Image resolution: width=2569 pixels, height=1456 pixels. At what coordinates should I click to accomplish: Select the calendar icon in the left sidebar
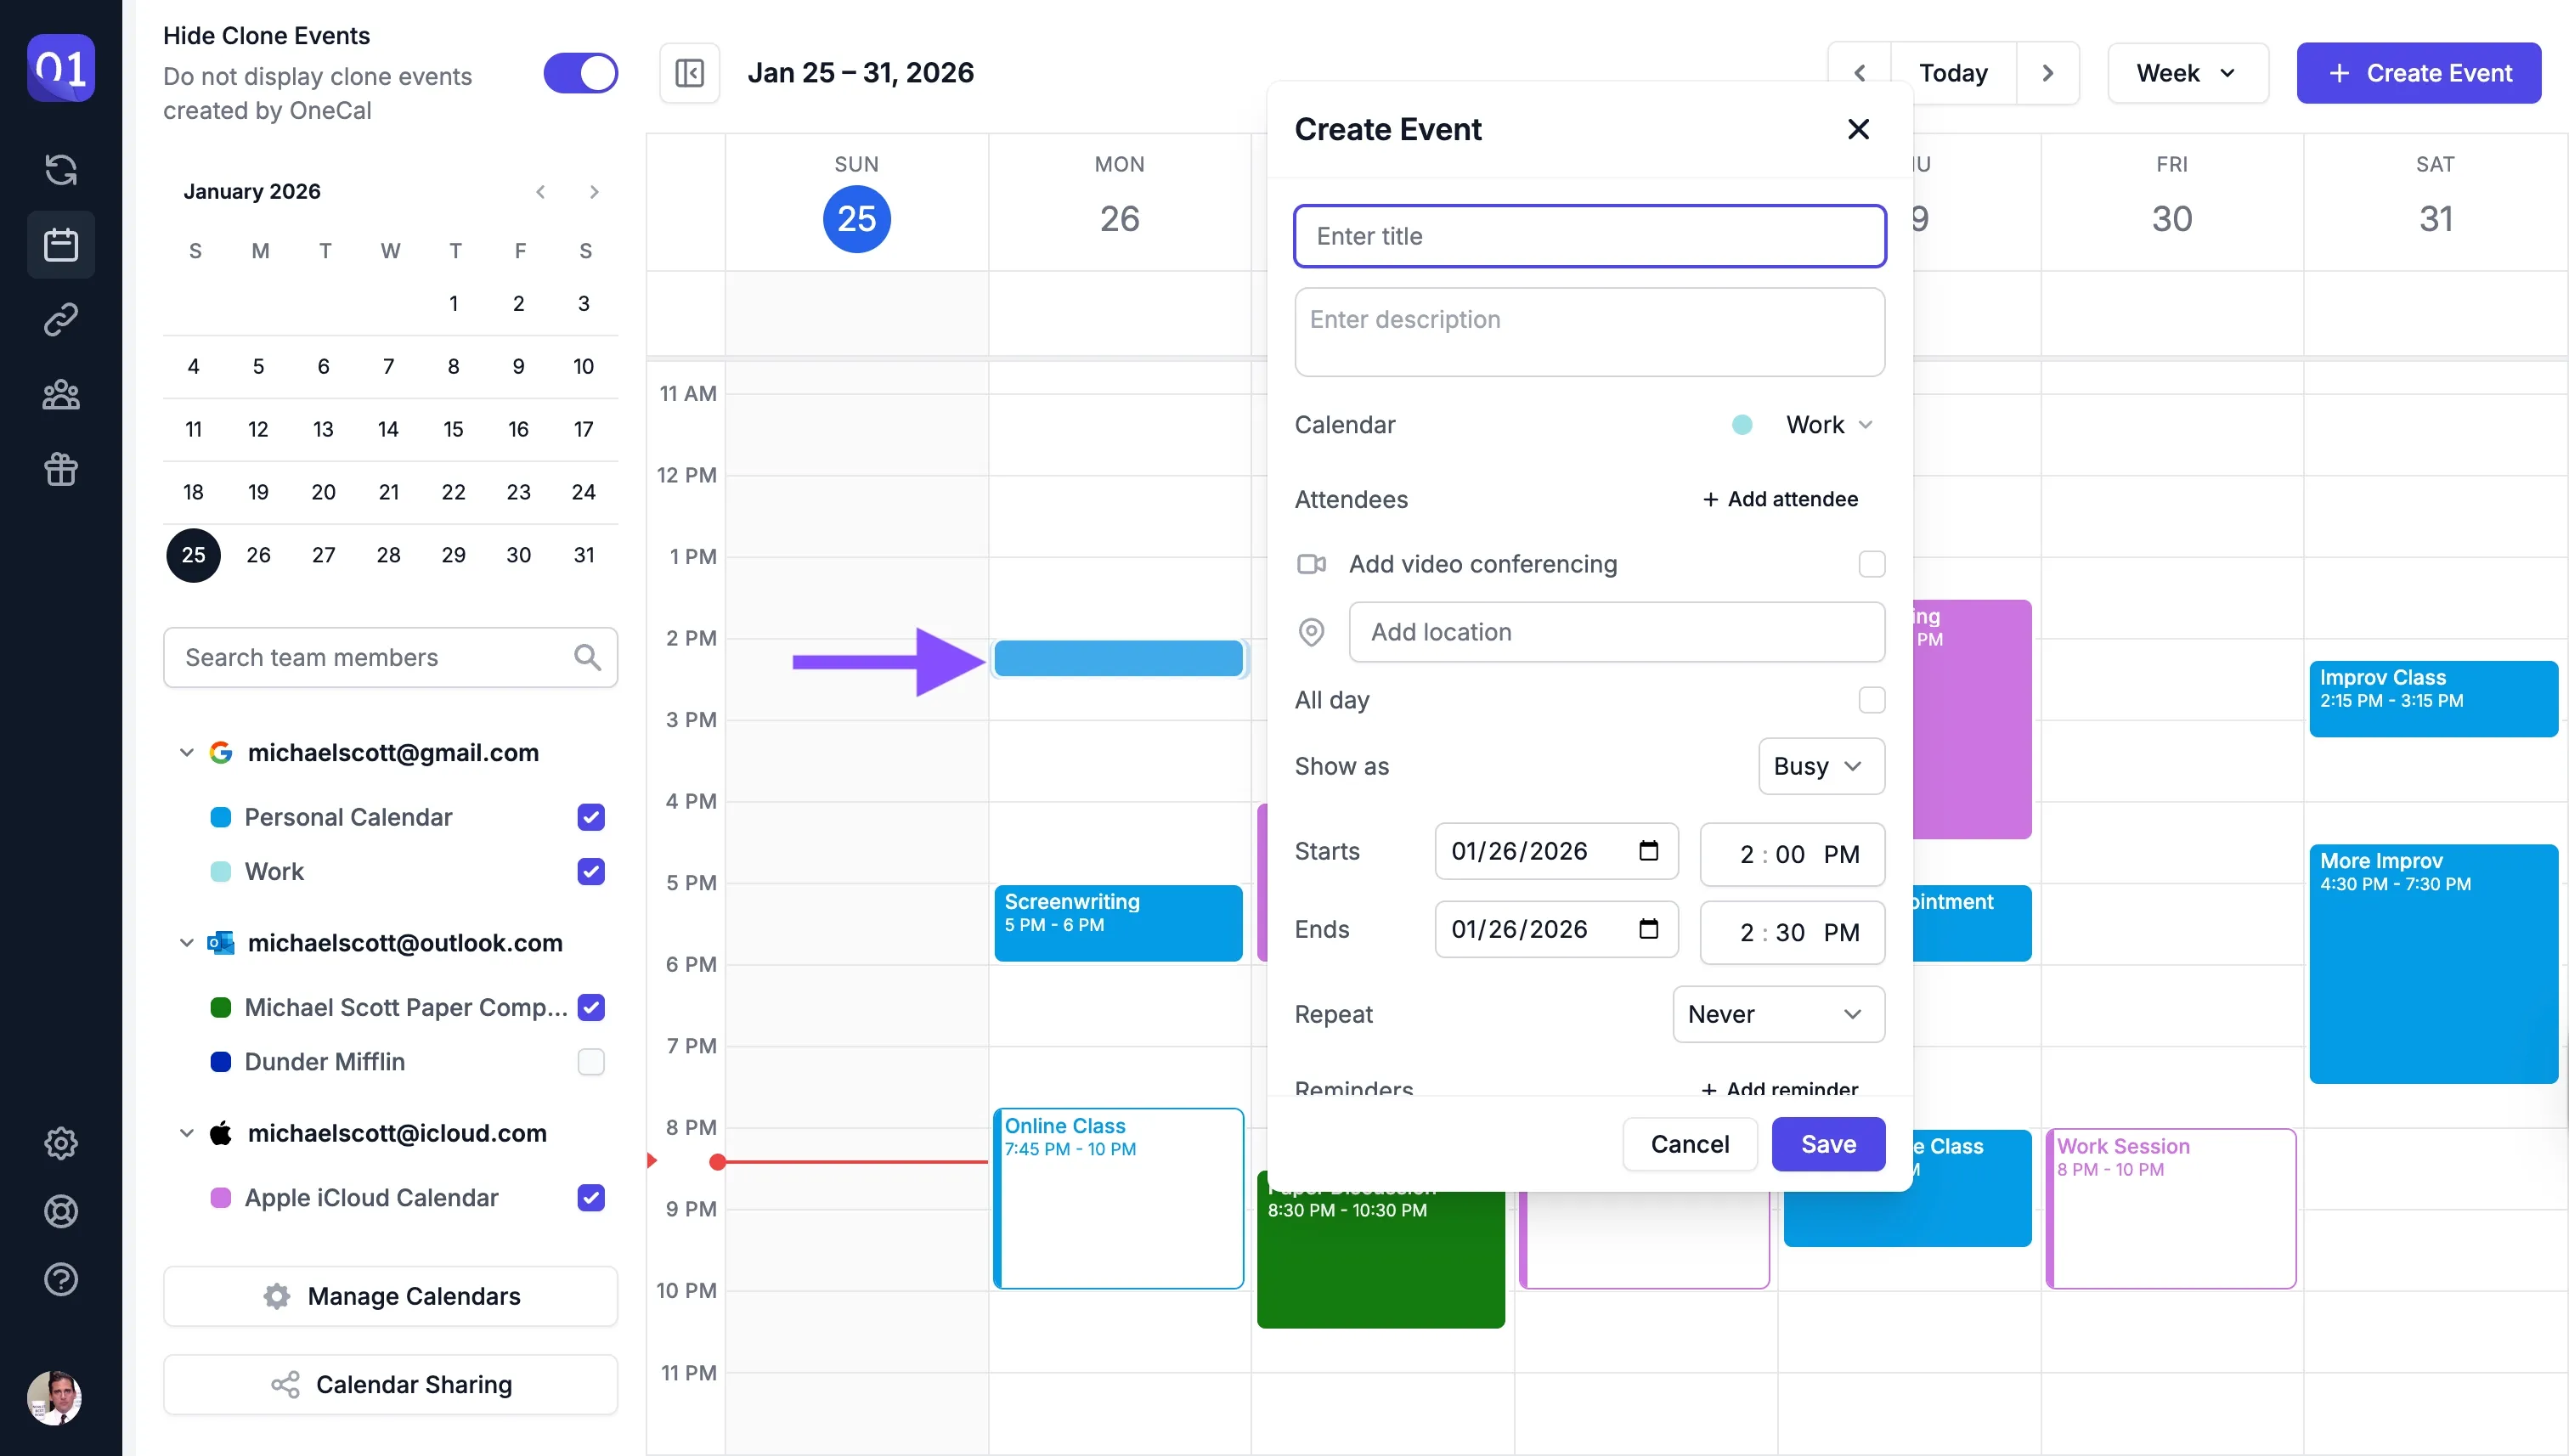[62, 245]
